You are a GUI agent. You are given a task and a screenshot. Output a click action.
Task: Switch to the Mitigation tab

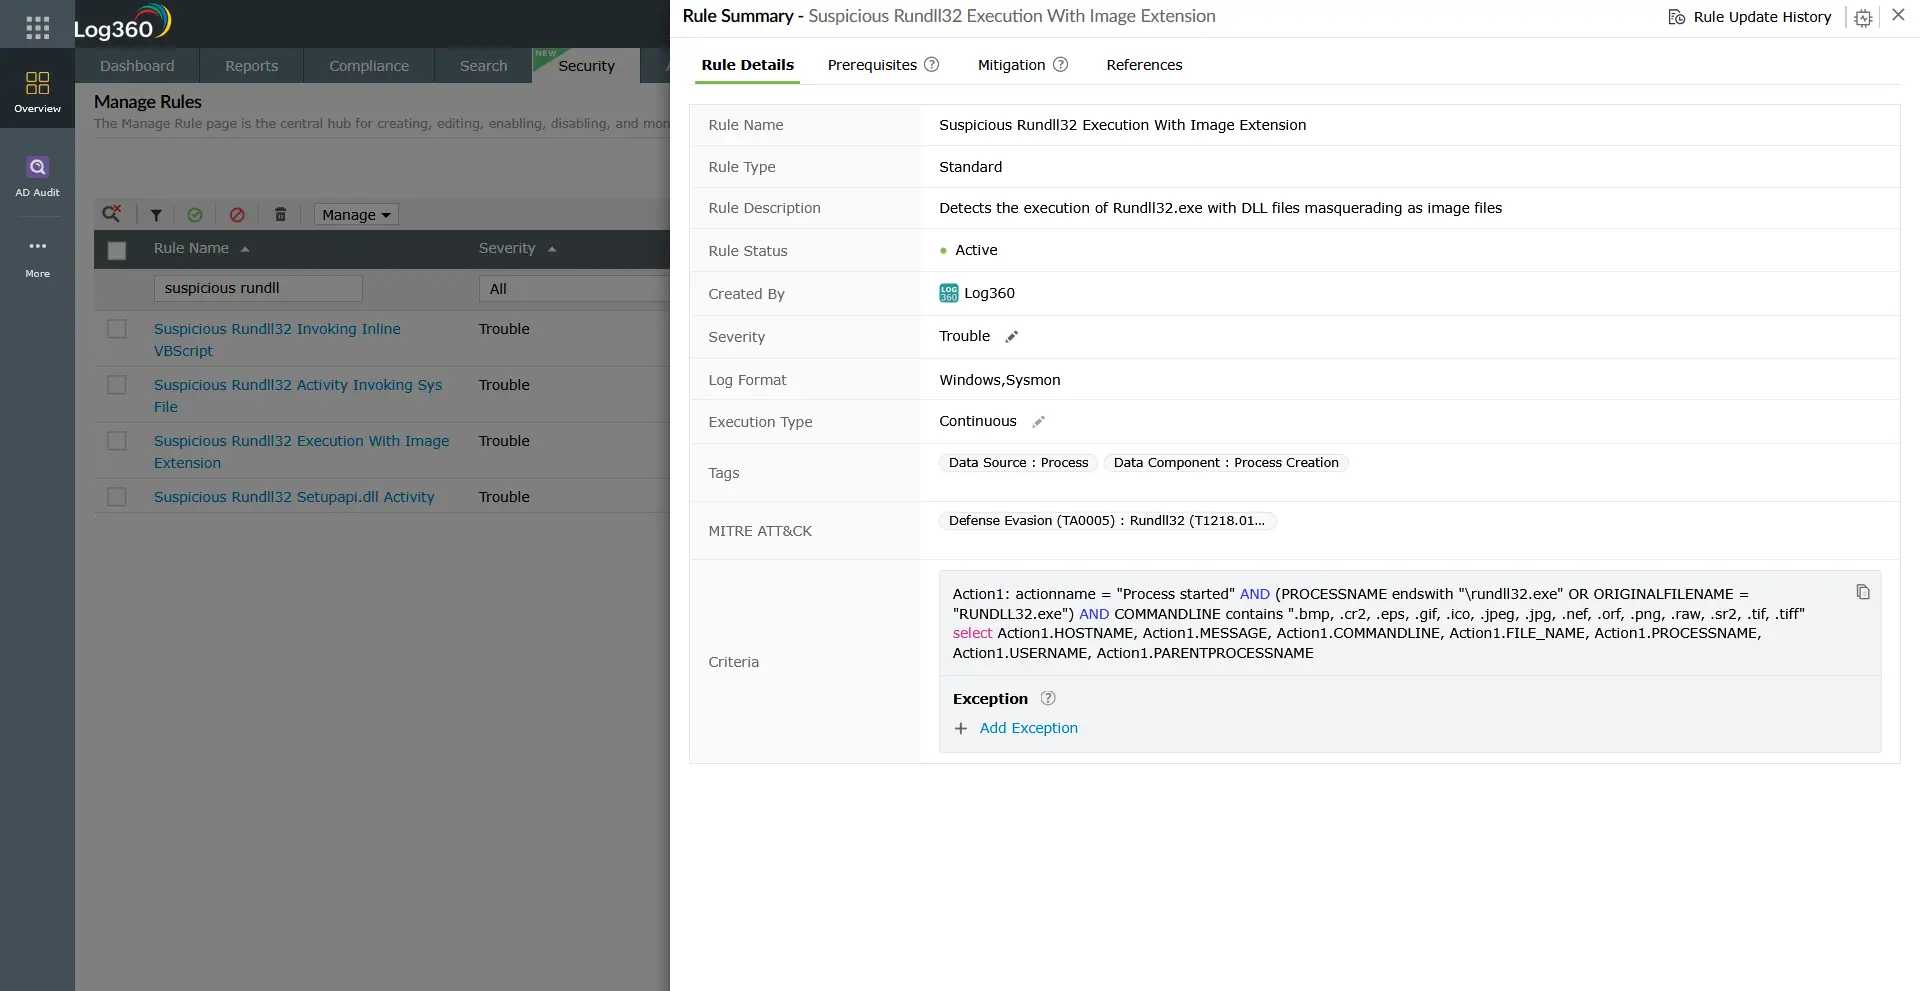(1011, 65)
